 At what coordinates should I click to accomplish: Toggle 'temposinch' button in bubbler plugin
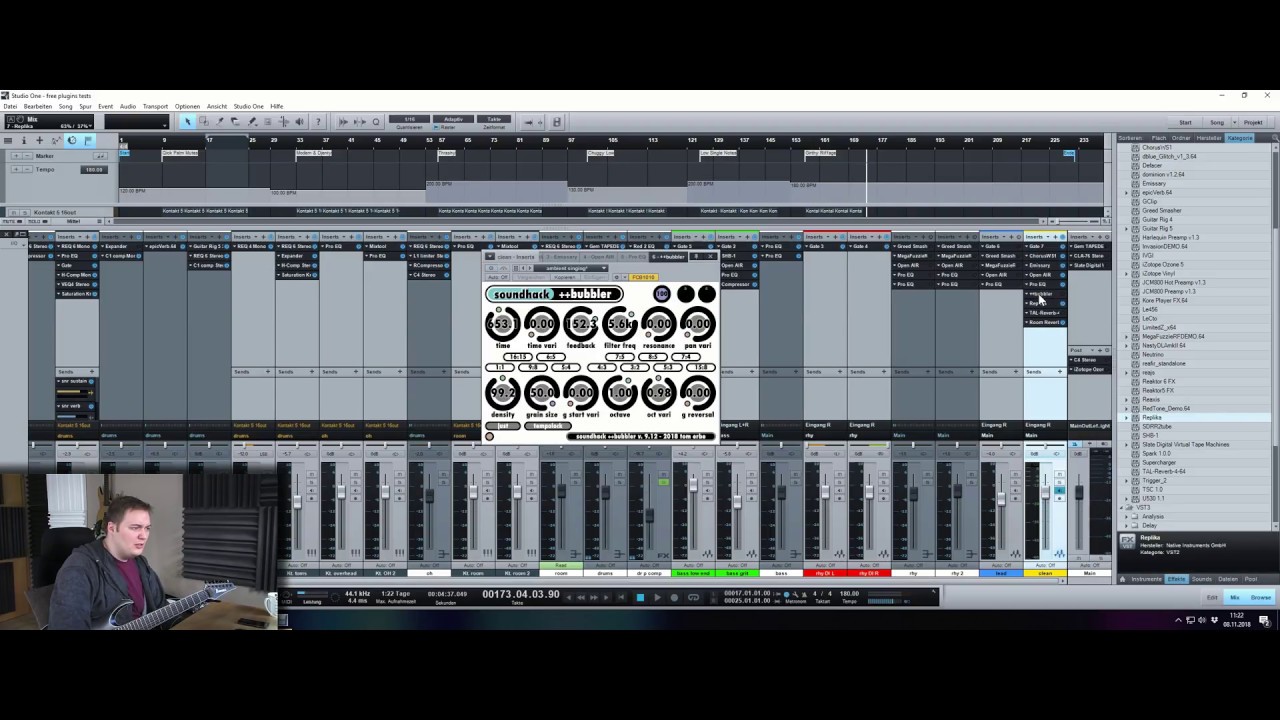(548, 426)
